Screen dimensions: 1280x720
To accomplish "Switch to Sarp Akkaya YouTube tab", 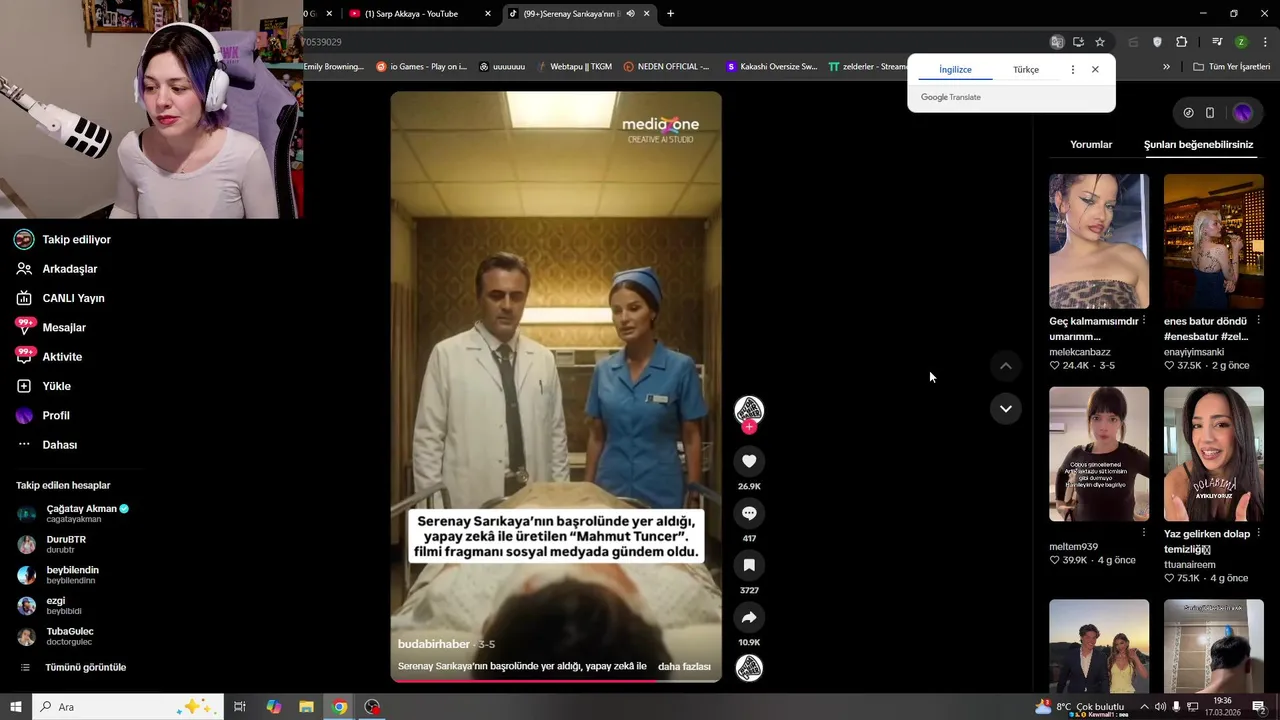I will point(411,14).
